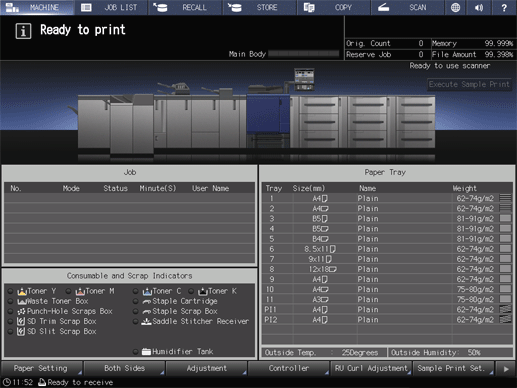The image size is (517, 388).
Task: Select tray 8 row with 12x18 paper
Action: [387, 269]
